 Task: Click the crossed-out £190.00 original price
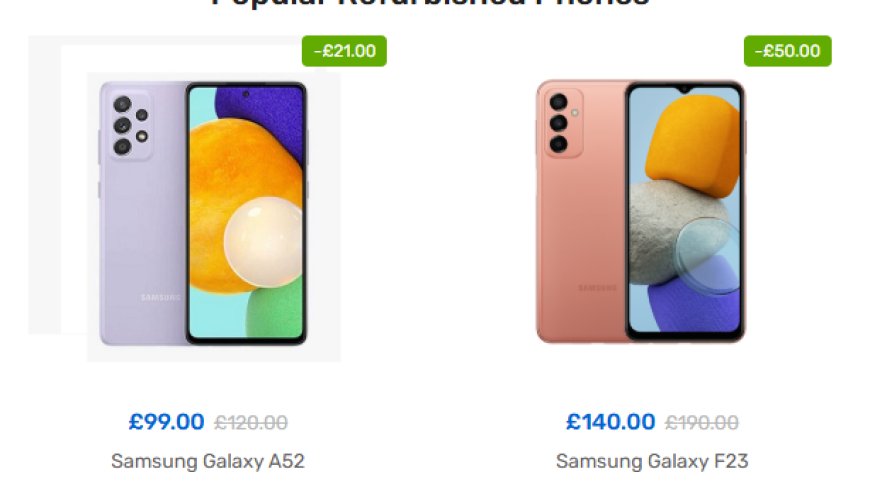pyautogui.click(x=702, y=423)
